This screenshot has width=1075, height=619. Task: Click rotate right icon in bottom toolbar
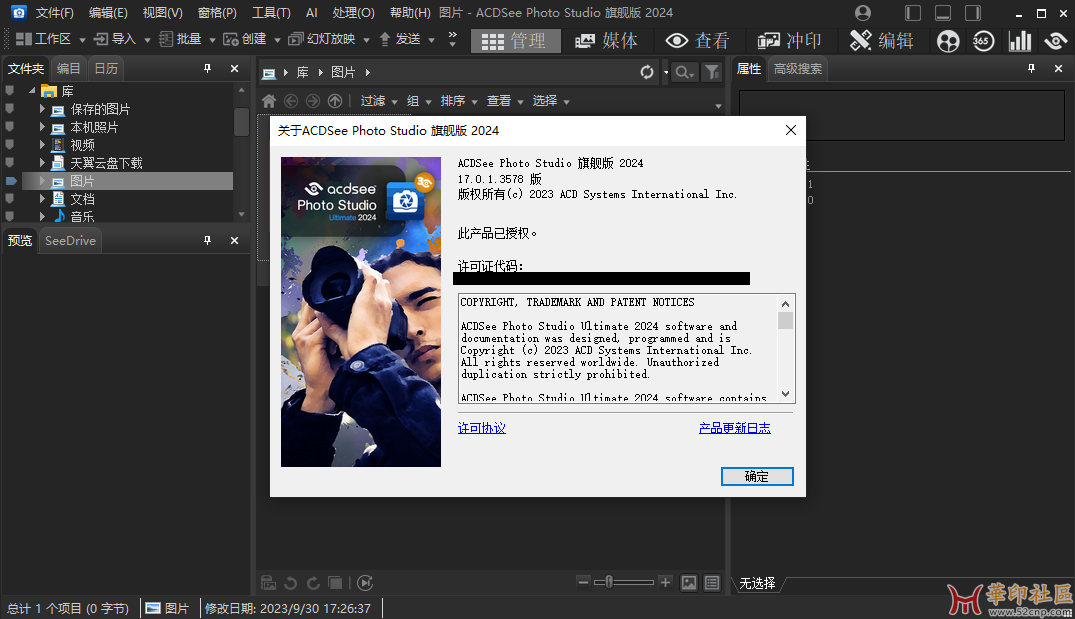(313, 583)
